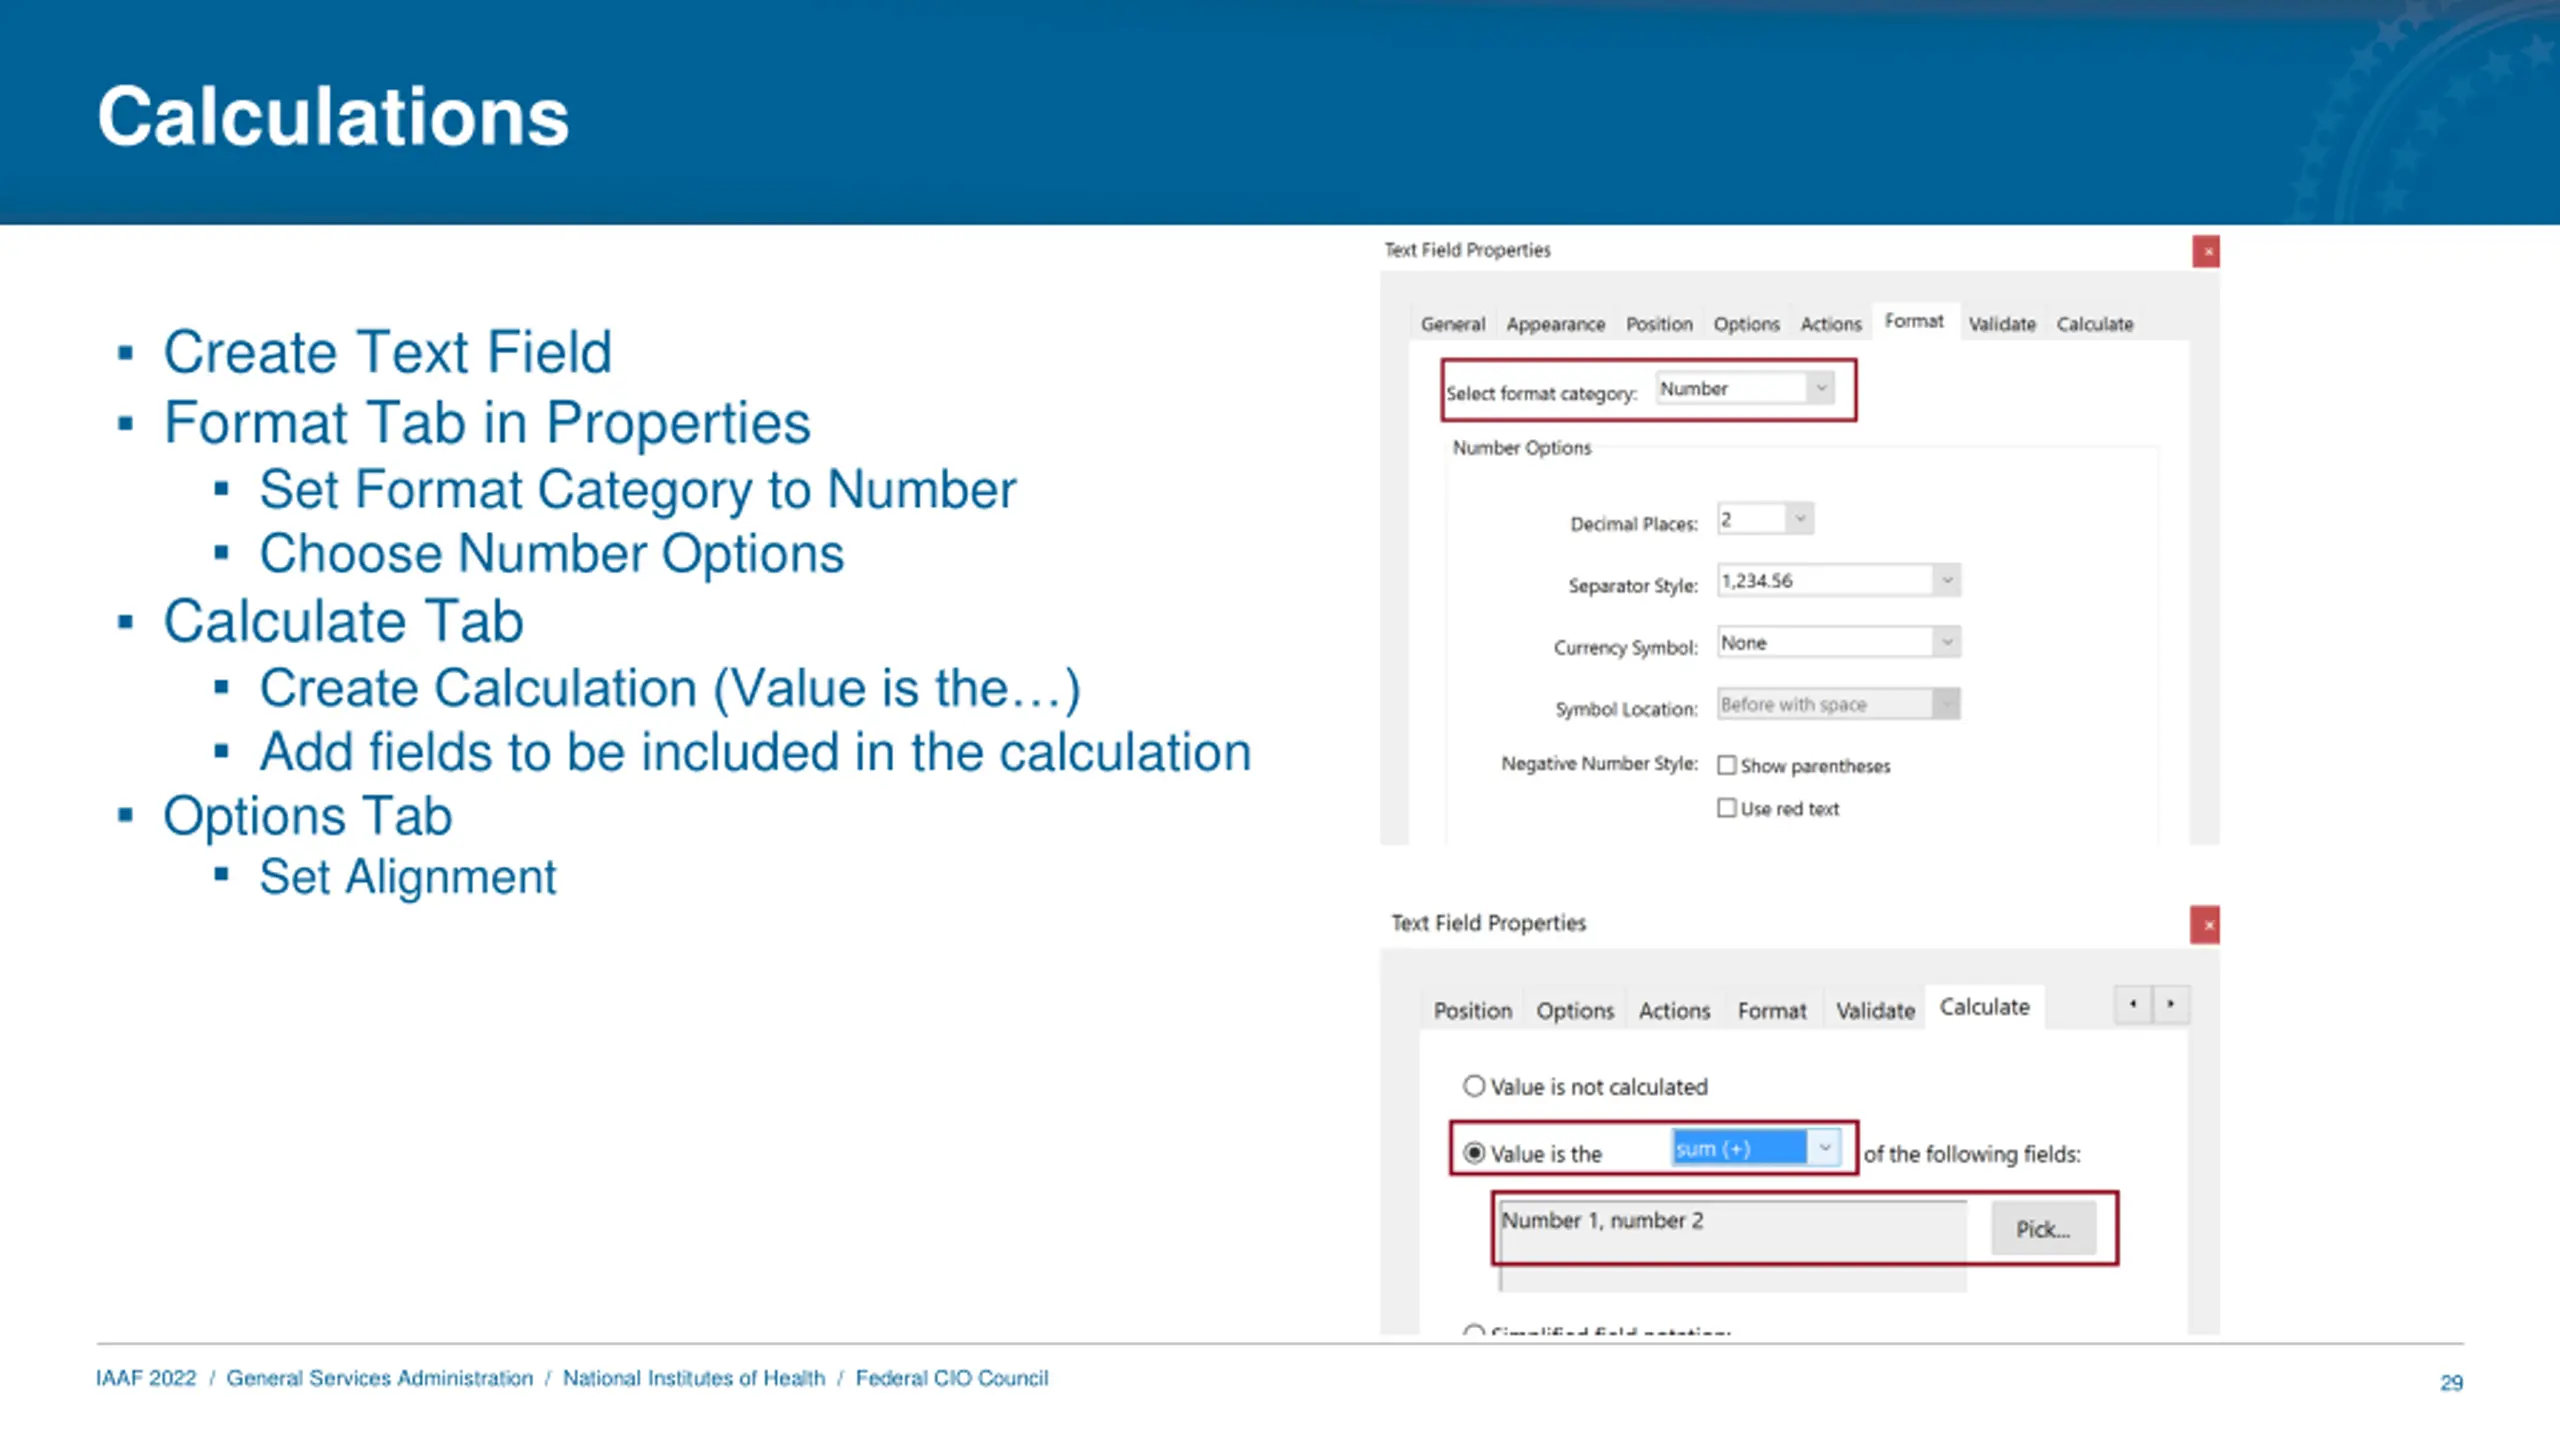2560x1440 pixels.
Task: Click the Choose Number Options bullet
Action: tap(552, 554)
